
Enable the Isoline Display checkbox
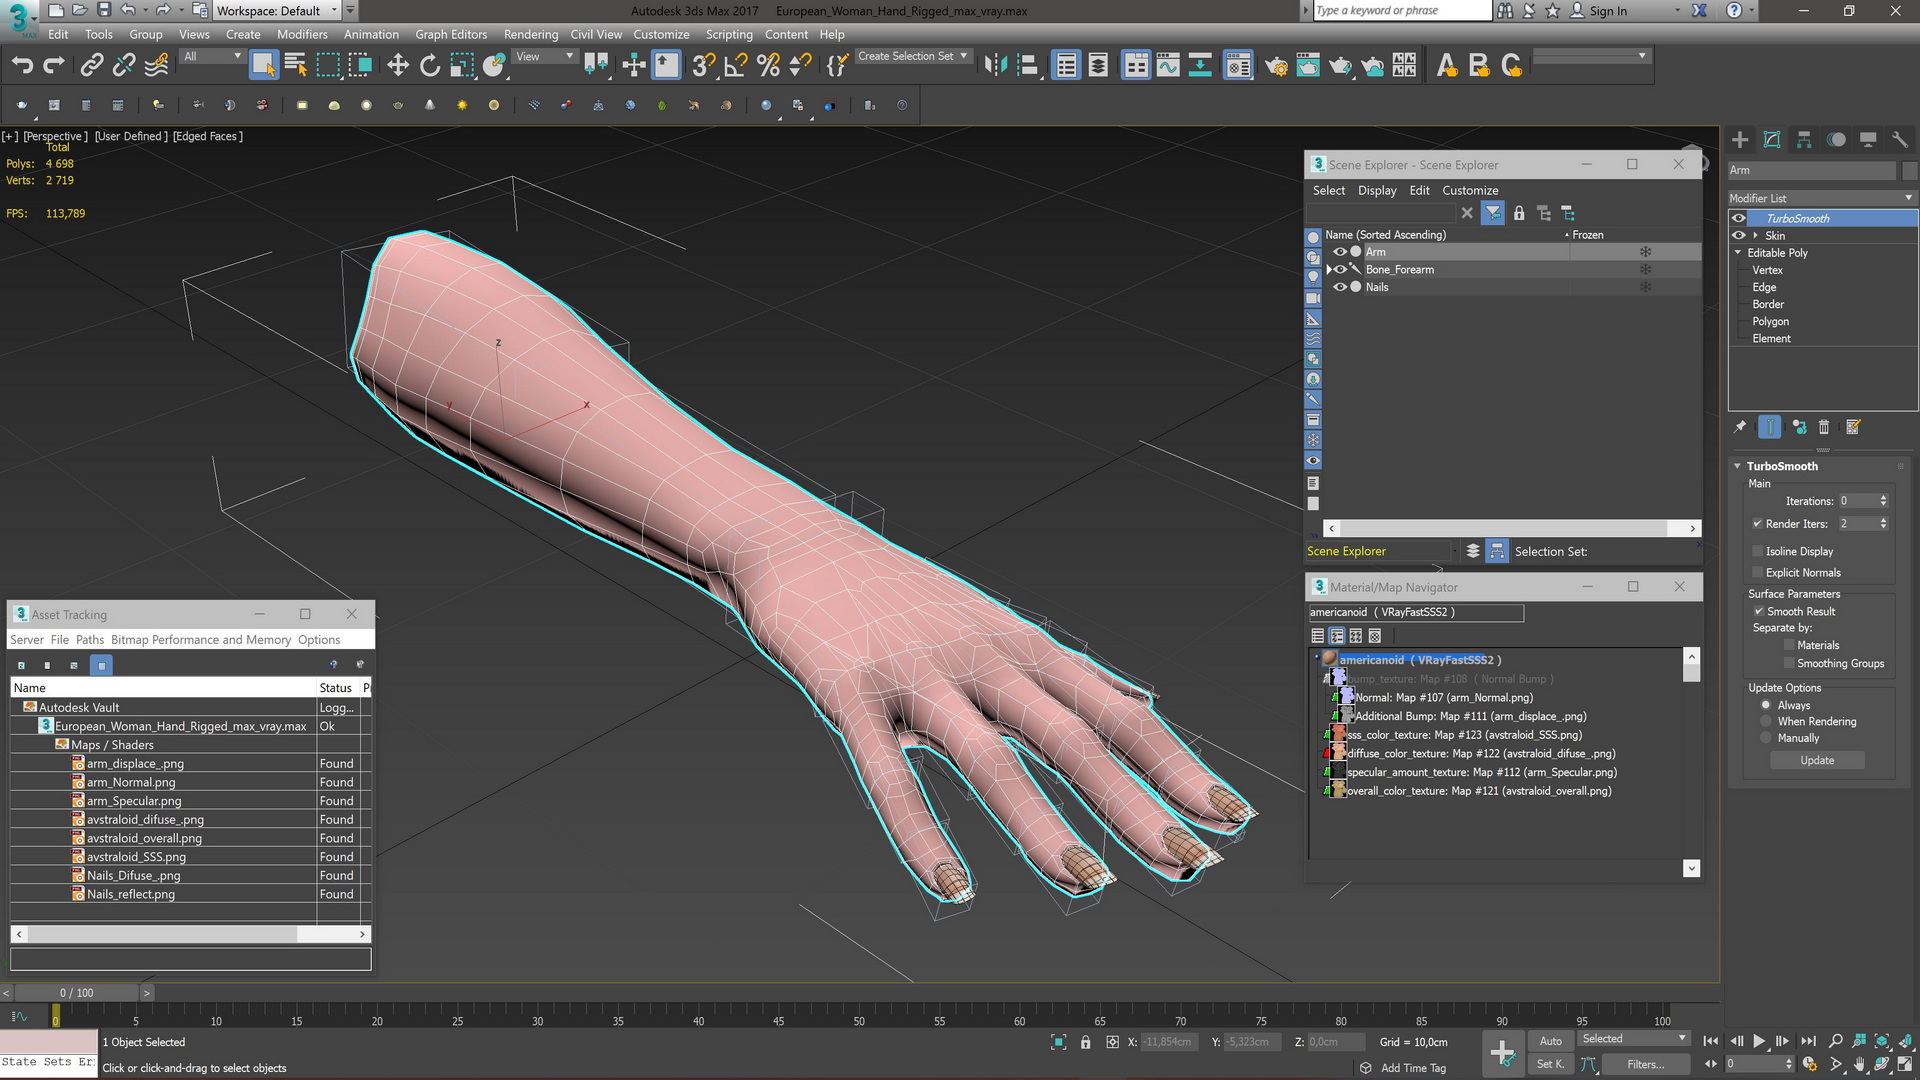point(1757,551)
